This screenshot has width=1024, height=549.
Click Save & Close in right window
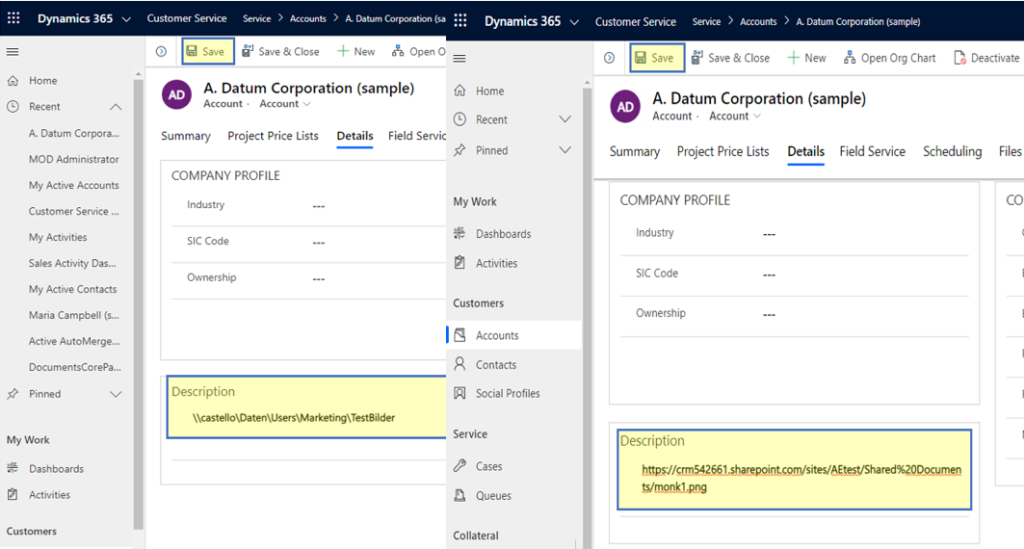point(731,58)
